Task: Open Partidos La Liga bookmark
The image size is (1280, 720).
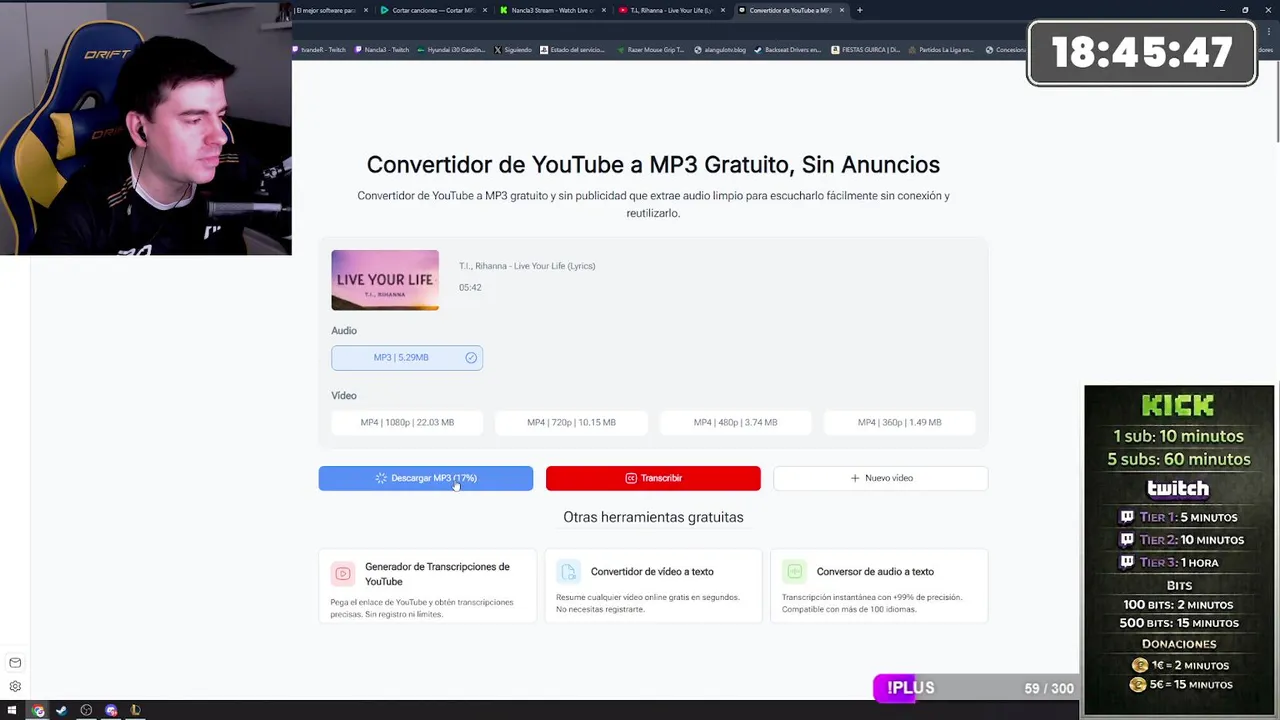Action: coord(941,50)
